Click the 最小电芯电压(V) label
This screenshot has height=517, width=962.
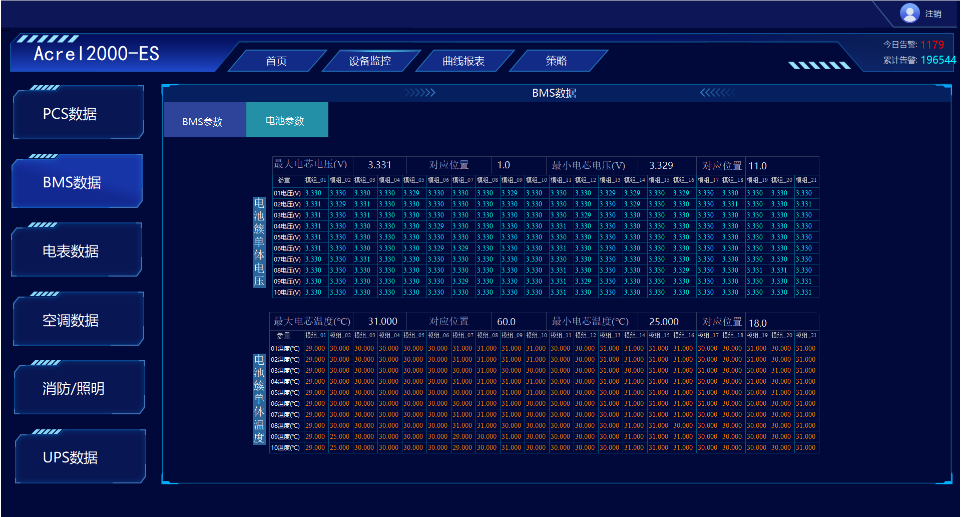click(588, 165)
